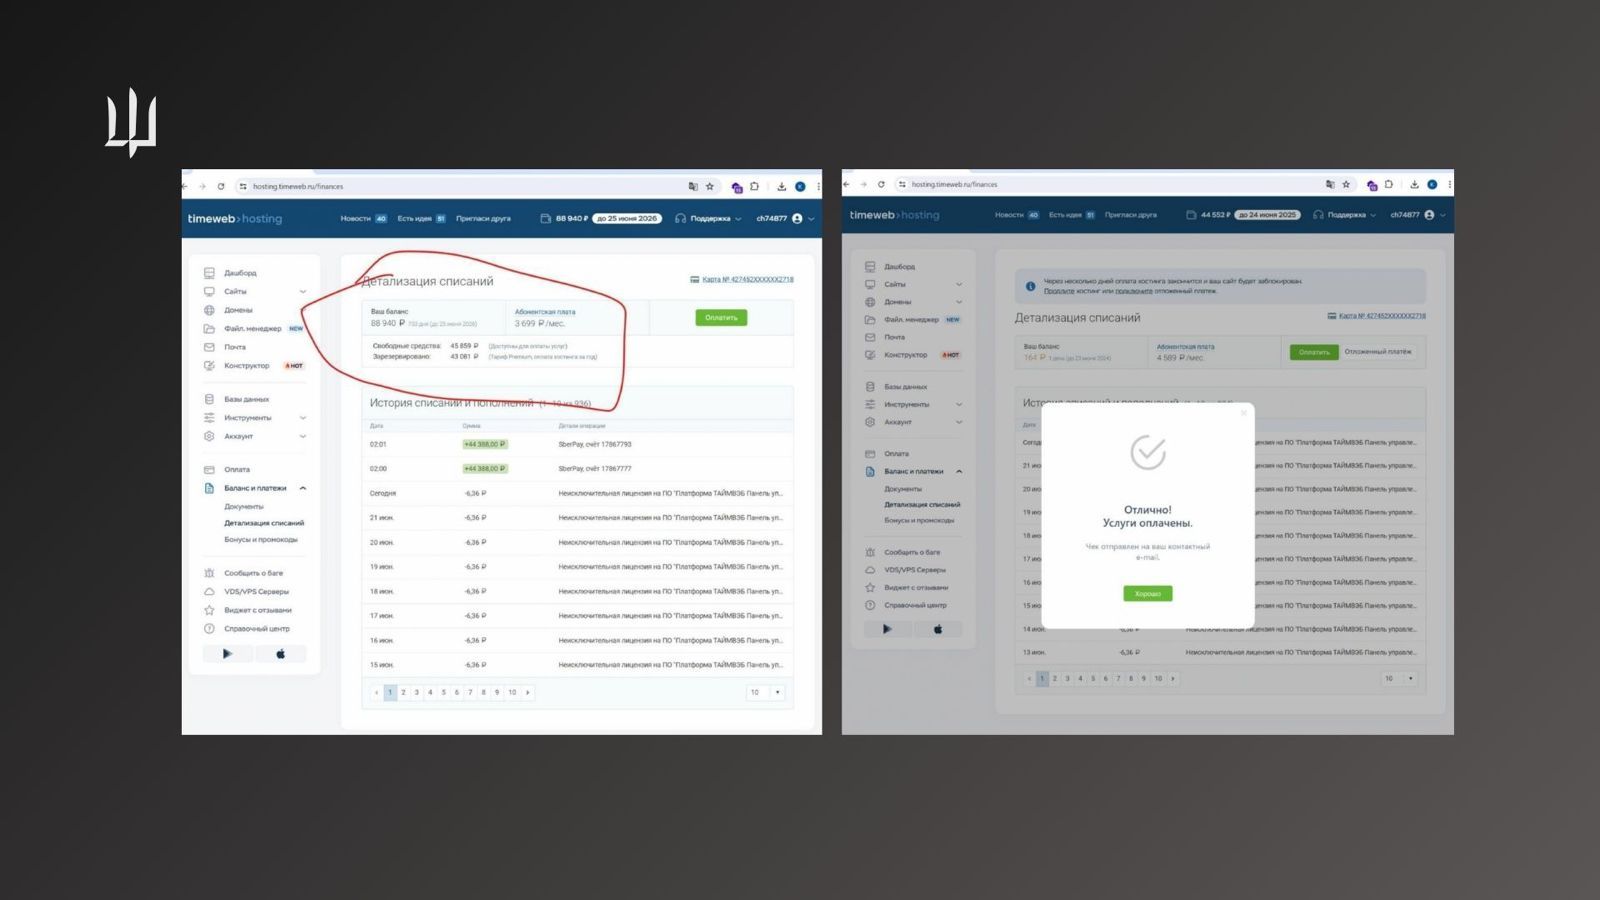This screenshot has width=1600, height=900.
Task: Open the Поддержка dropdown in the right window header
Action: tap(1344, 215)
